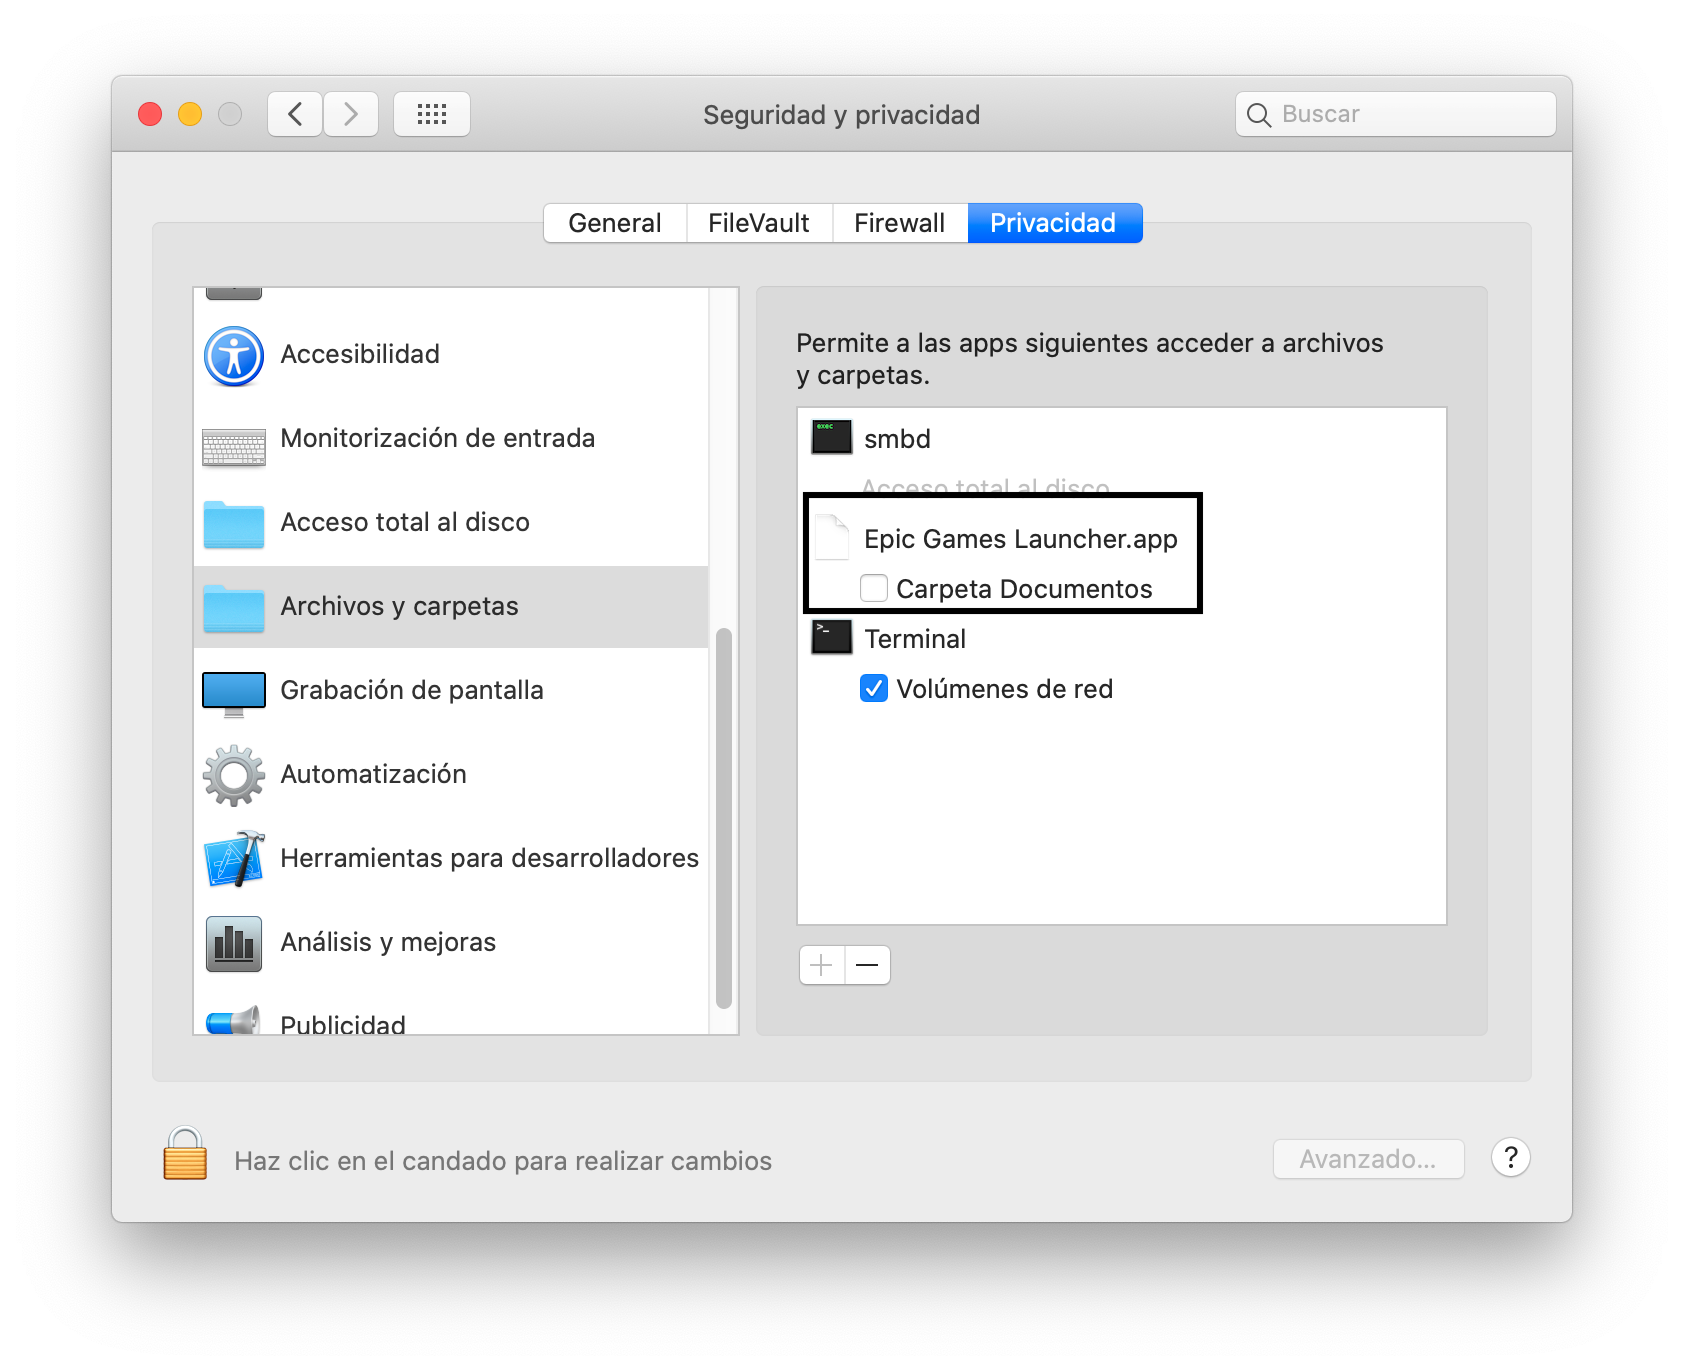Click the plus button to add an app
1684x1370 pixels.
click(x=822, y=965)
